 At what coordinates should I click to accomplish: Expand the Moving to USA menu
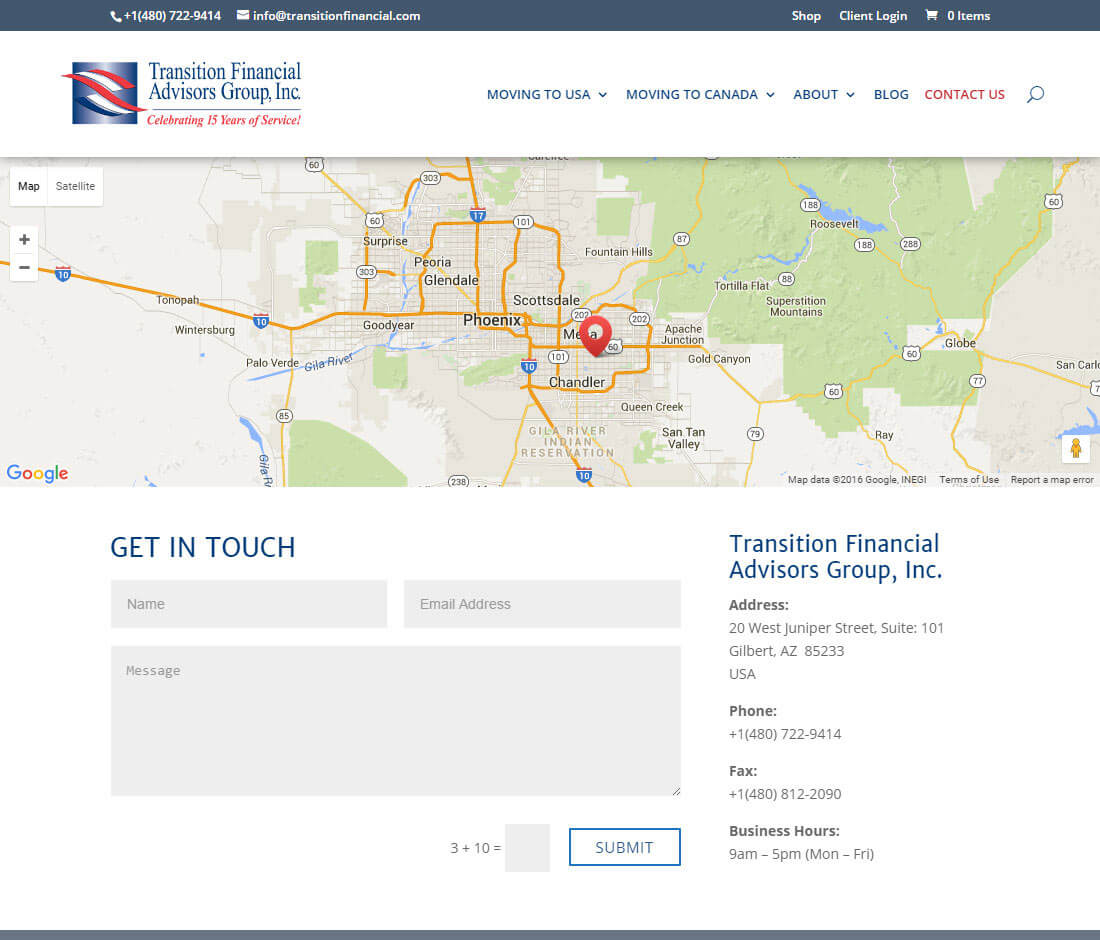point(547,94)
